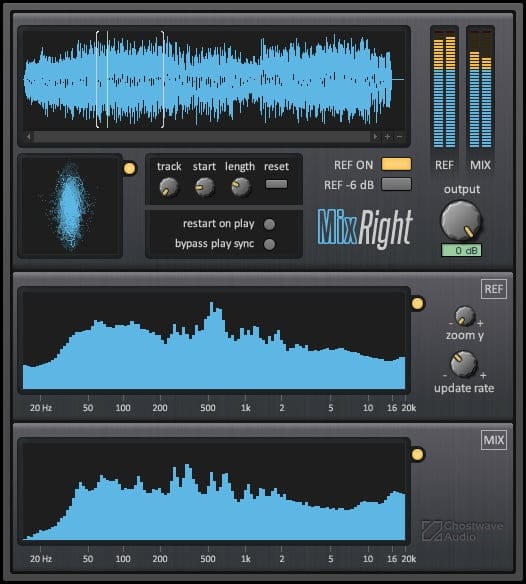Turn off the REF ON button
This screenshot has width=526, height=584.
click(396, 165)
